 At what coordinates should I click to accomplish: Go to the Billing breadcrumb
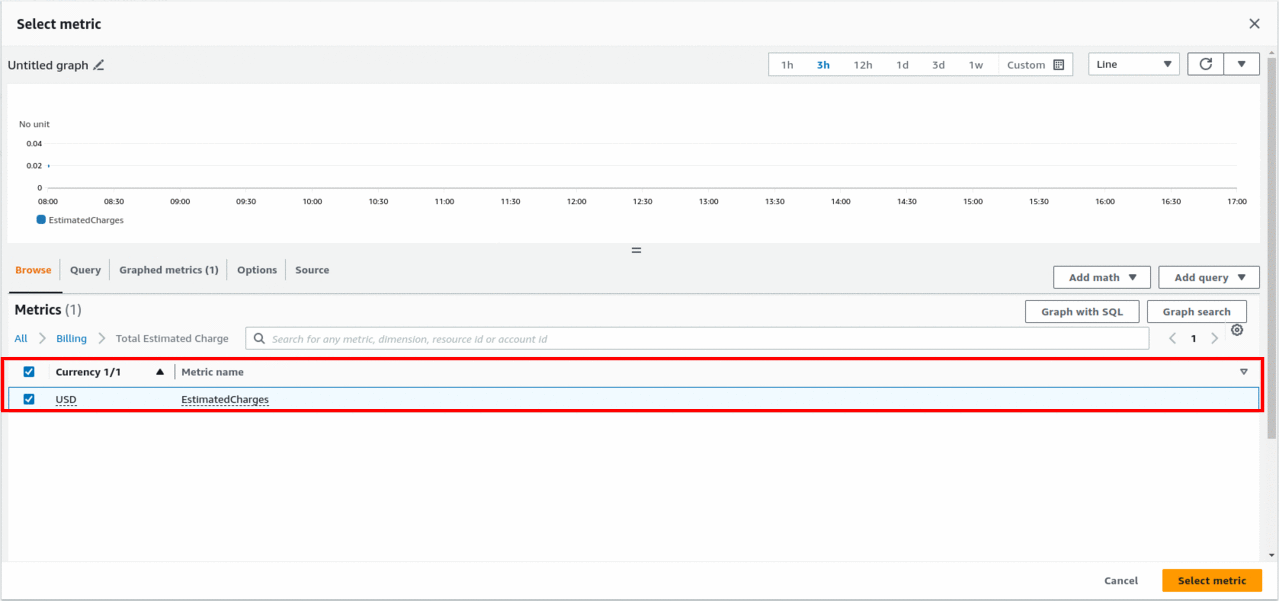coord(71,339)
